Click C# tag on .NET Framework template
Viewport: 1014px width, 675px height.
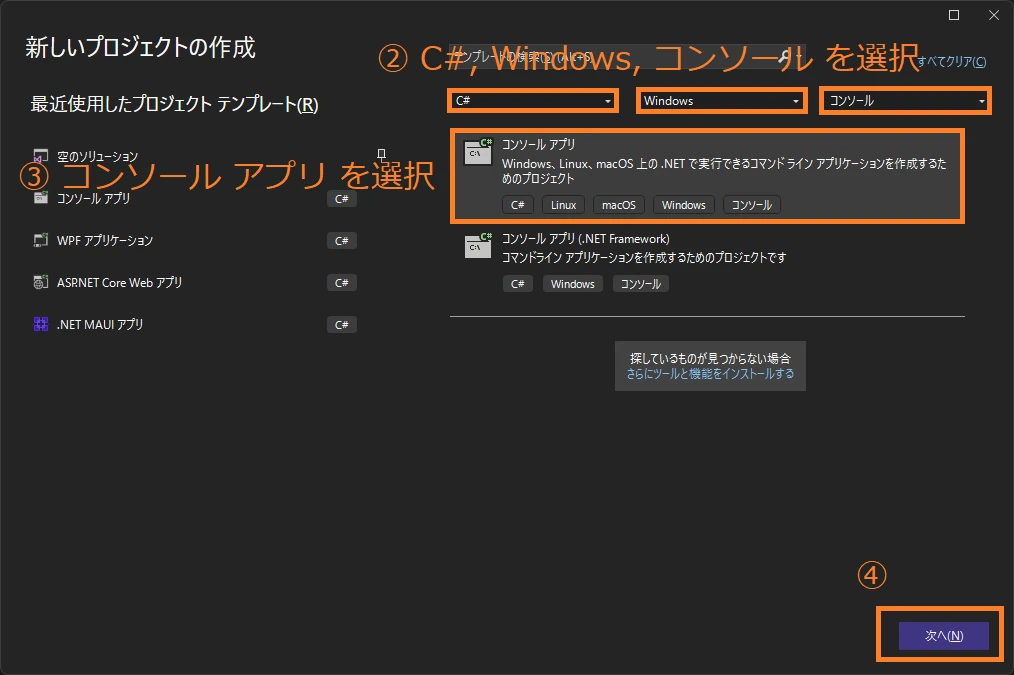coord(517,284)
